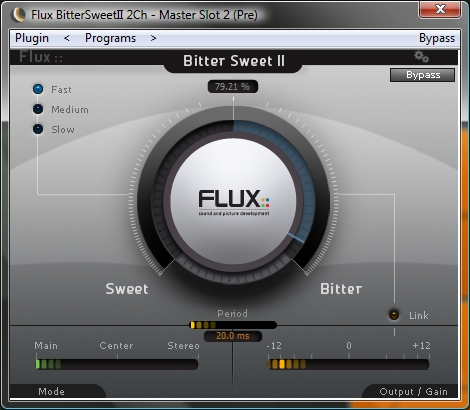Click the Center label above mode slider

pyautogui.click(x=116, y=346)
